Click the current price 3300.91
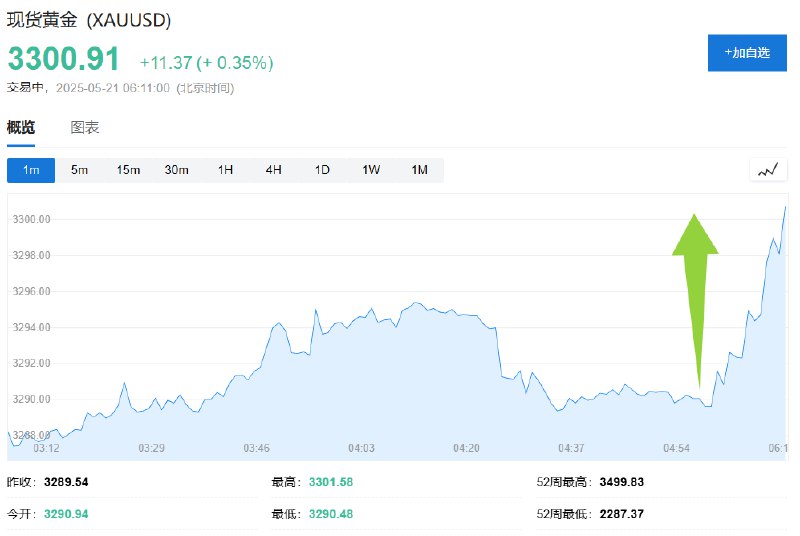Image resolution: width=800 pixels, height=536 pixels. click(63, 58)
